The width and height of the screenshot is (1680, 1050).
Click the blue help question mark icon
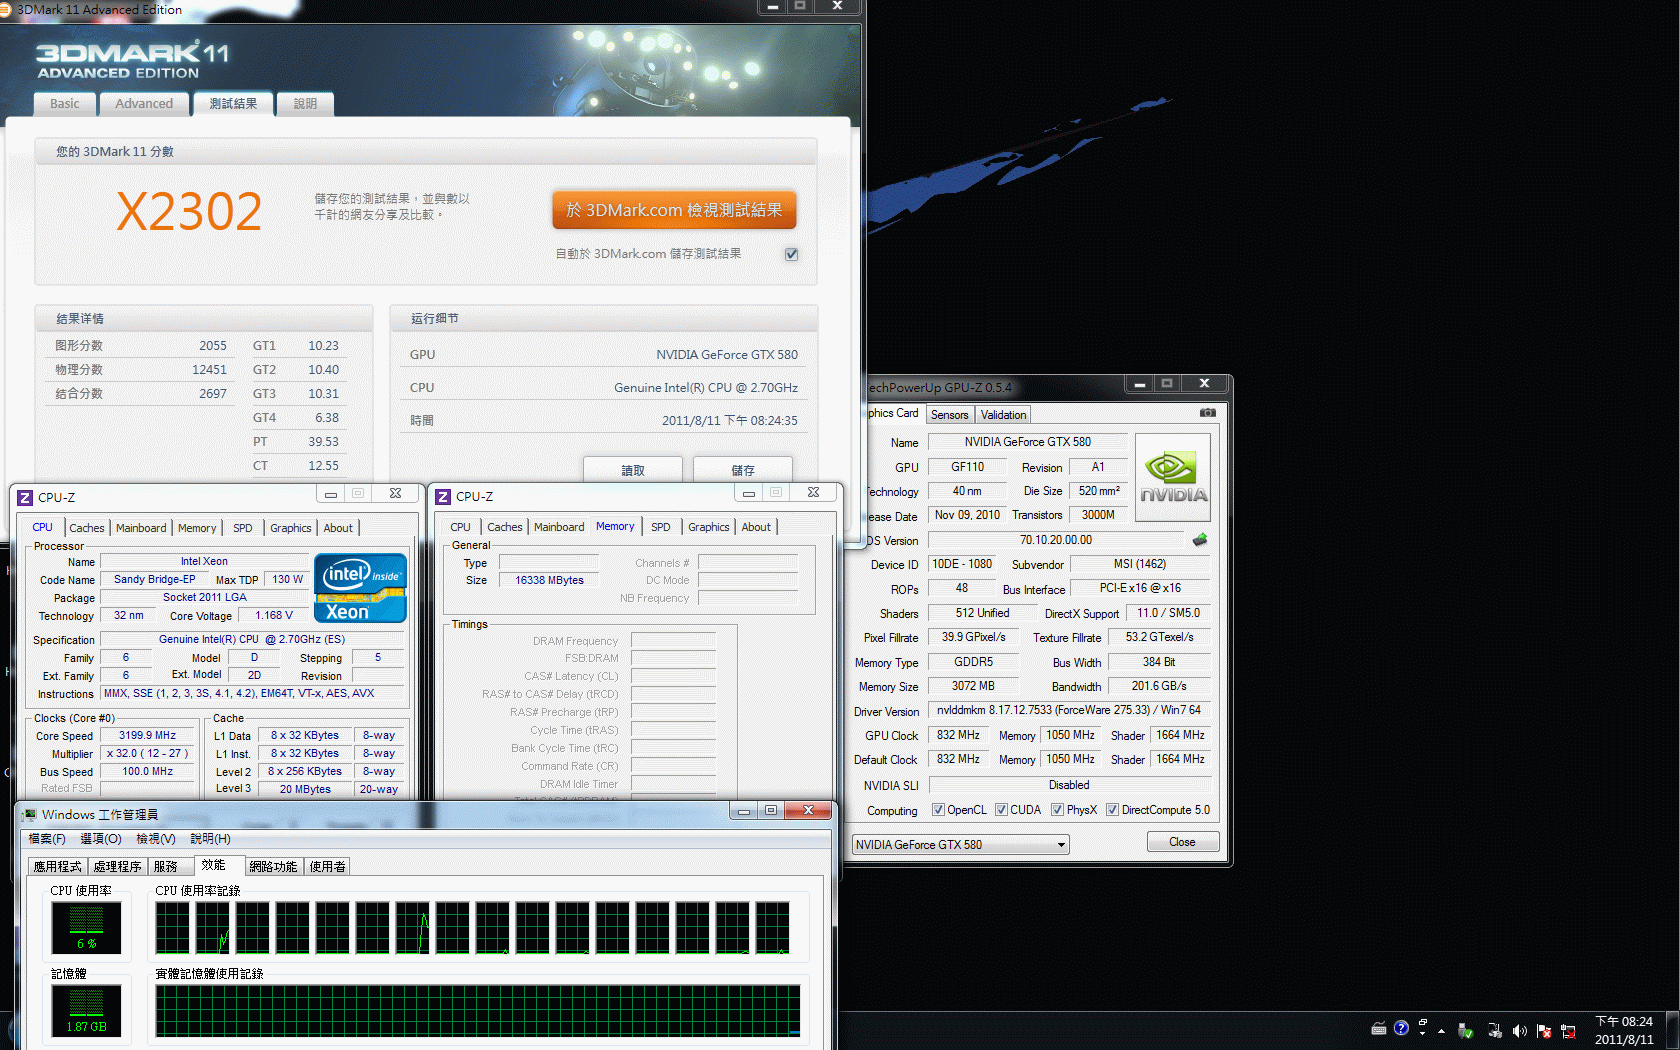(1401, 1028)
